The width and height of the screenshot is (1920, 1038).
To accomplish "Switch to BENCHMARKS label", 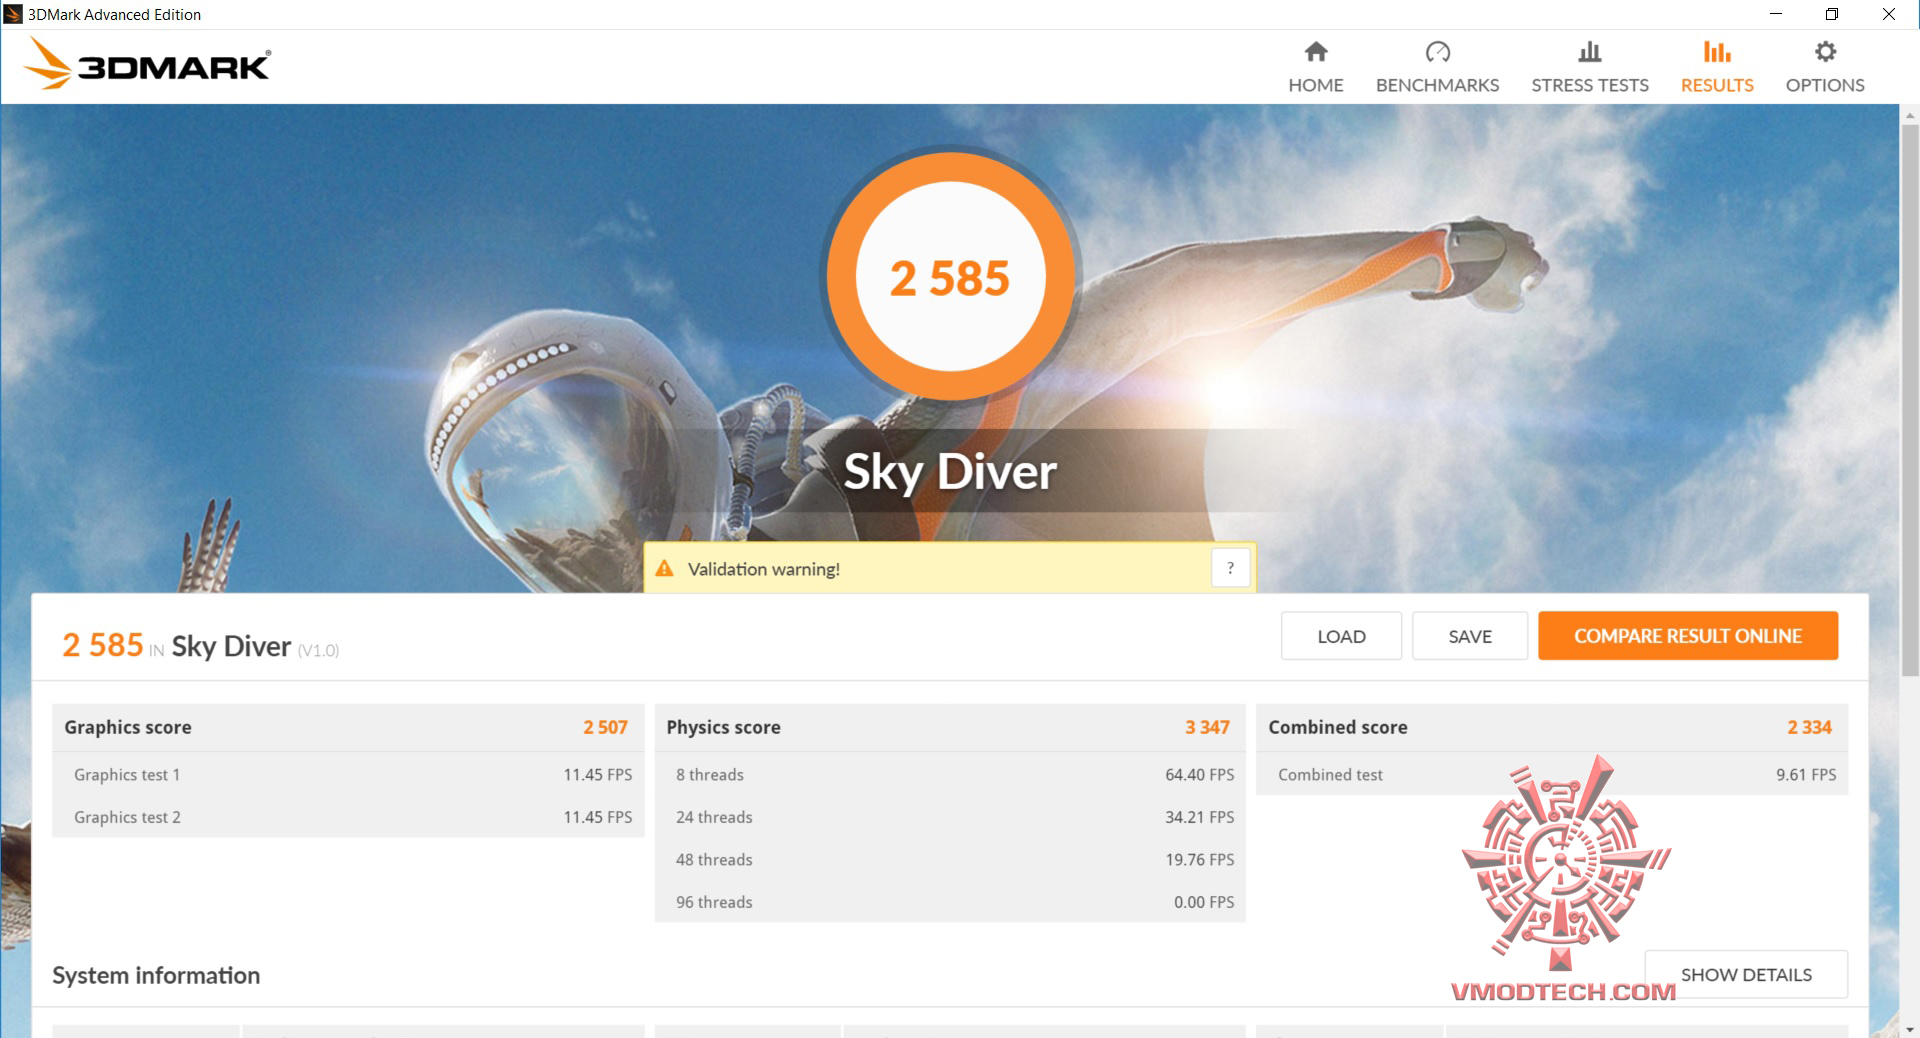I will pyautogui.click(x=1437, y=85).
